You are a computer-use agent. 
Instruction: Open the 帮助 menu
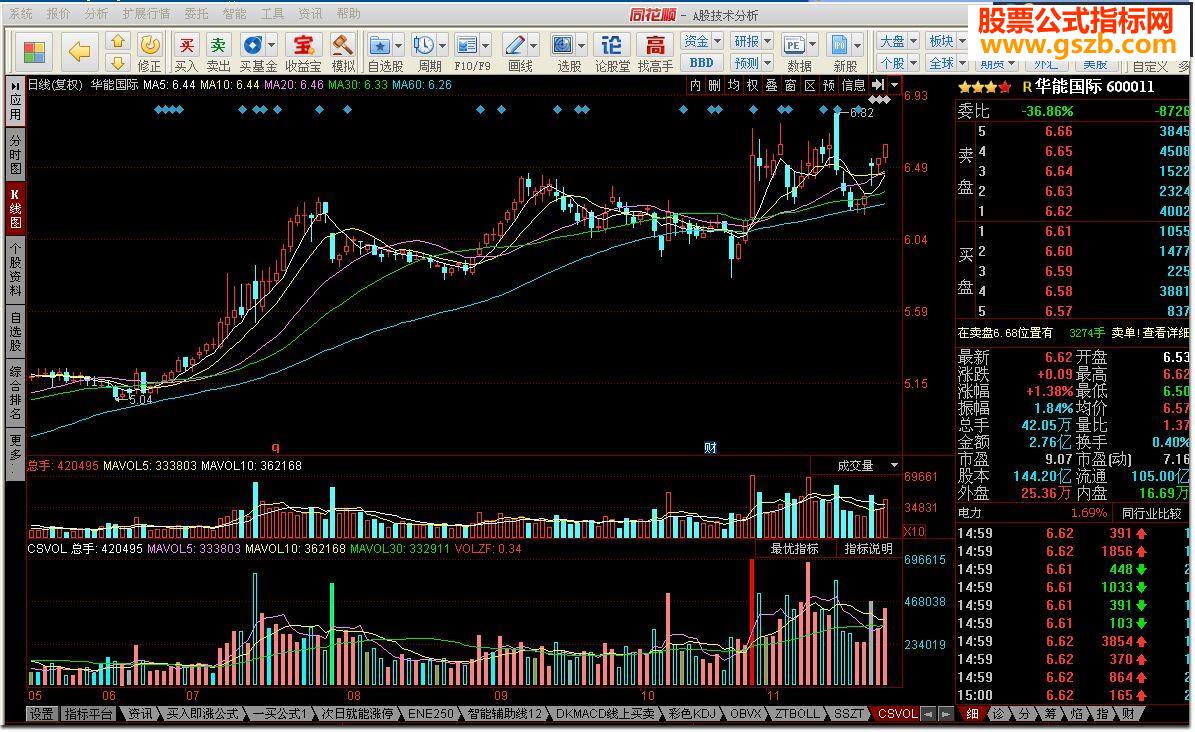tap(348, 14)
